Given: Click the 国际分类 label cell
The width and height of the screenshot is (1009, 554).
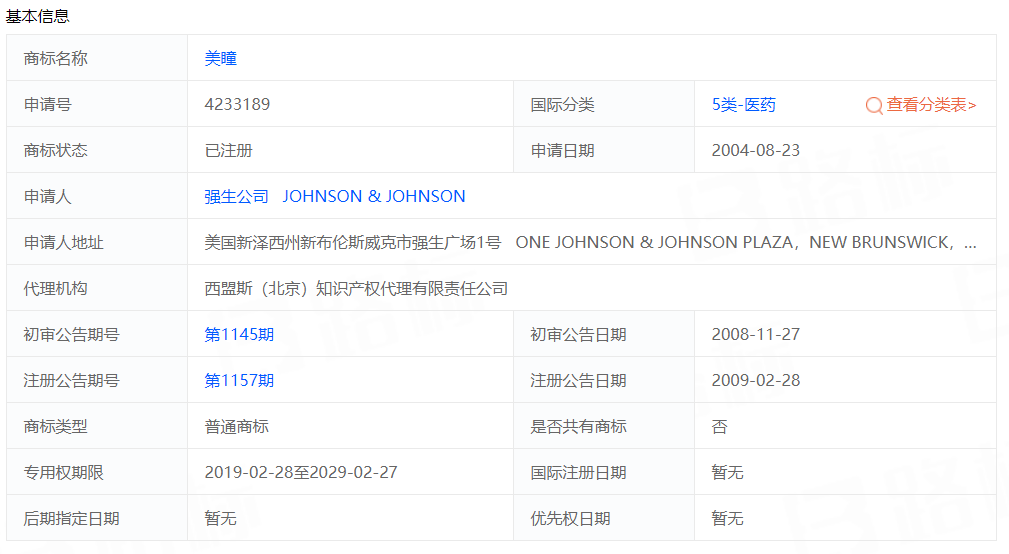Looking at the screenshot, I should pyautogui.click(x=604, y=104).
